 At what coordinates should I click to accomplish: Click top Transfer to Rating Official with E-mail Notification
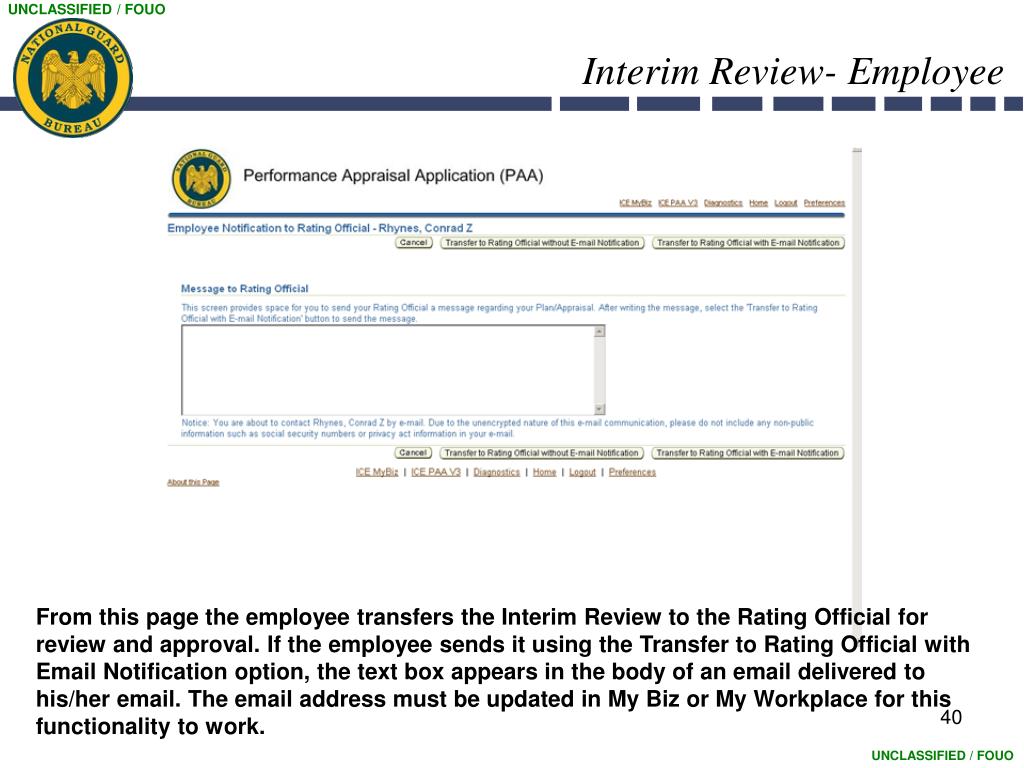[748, 243]
